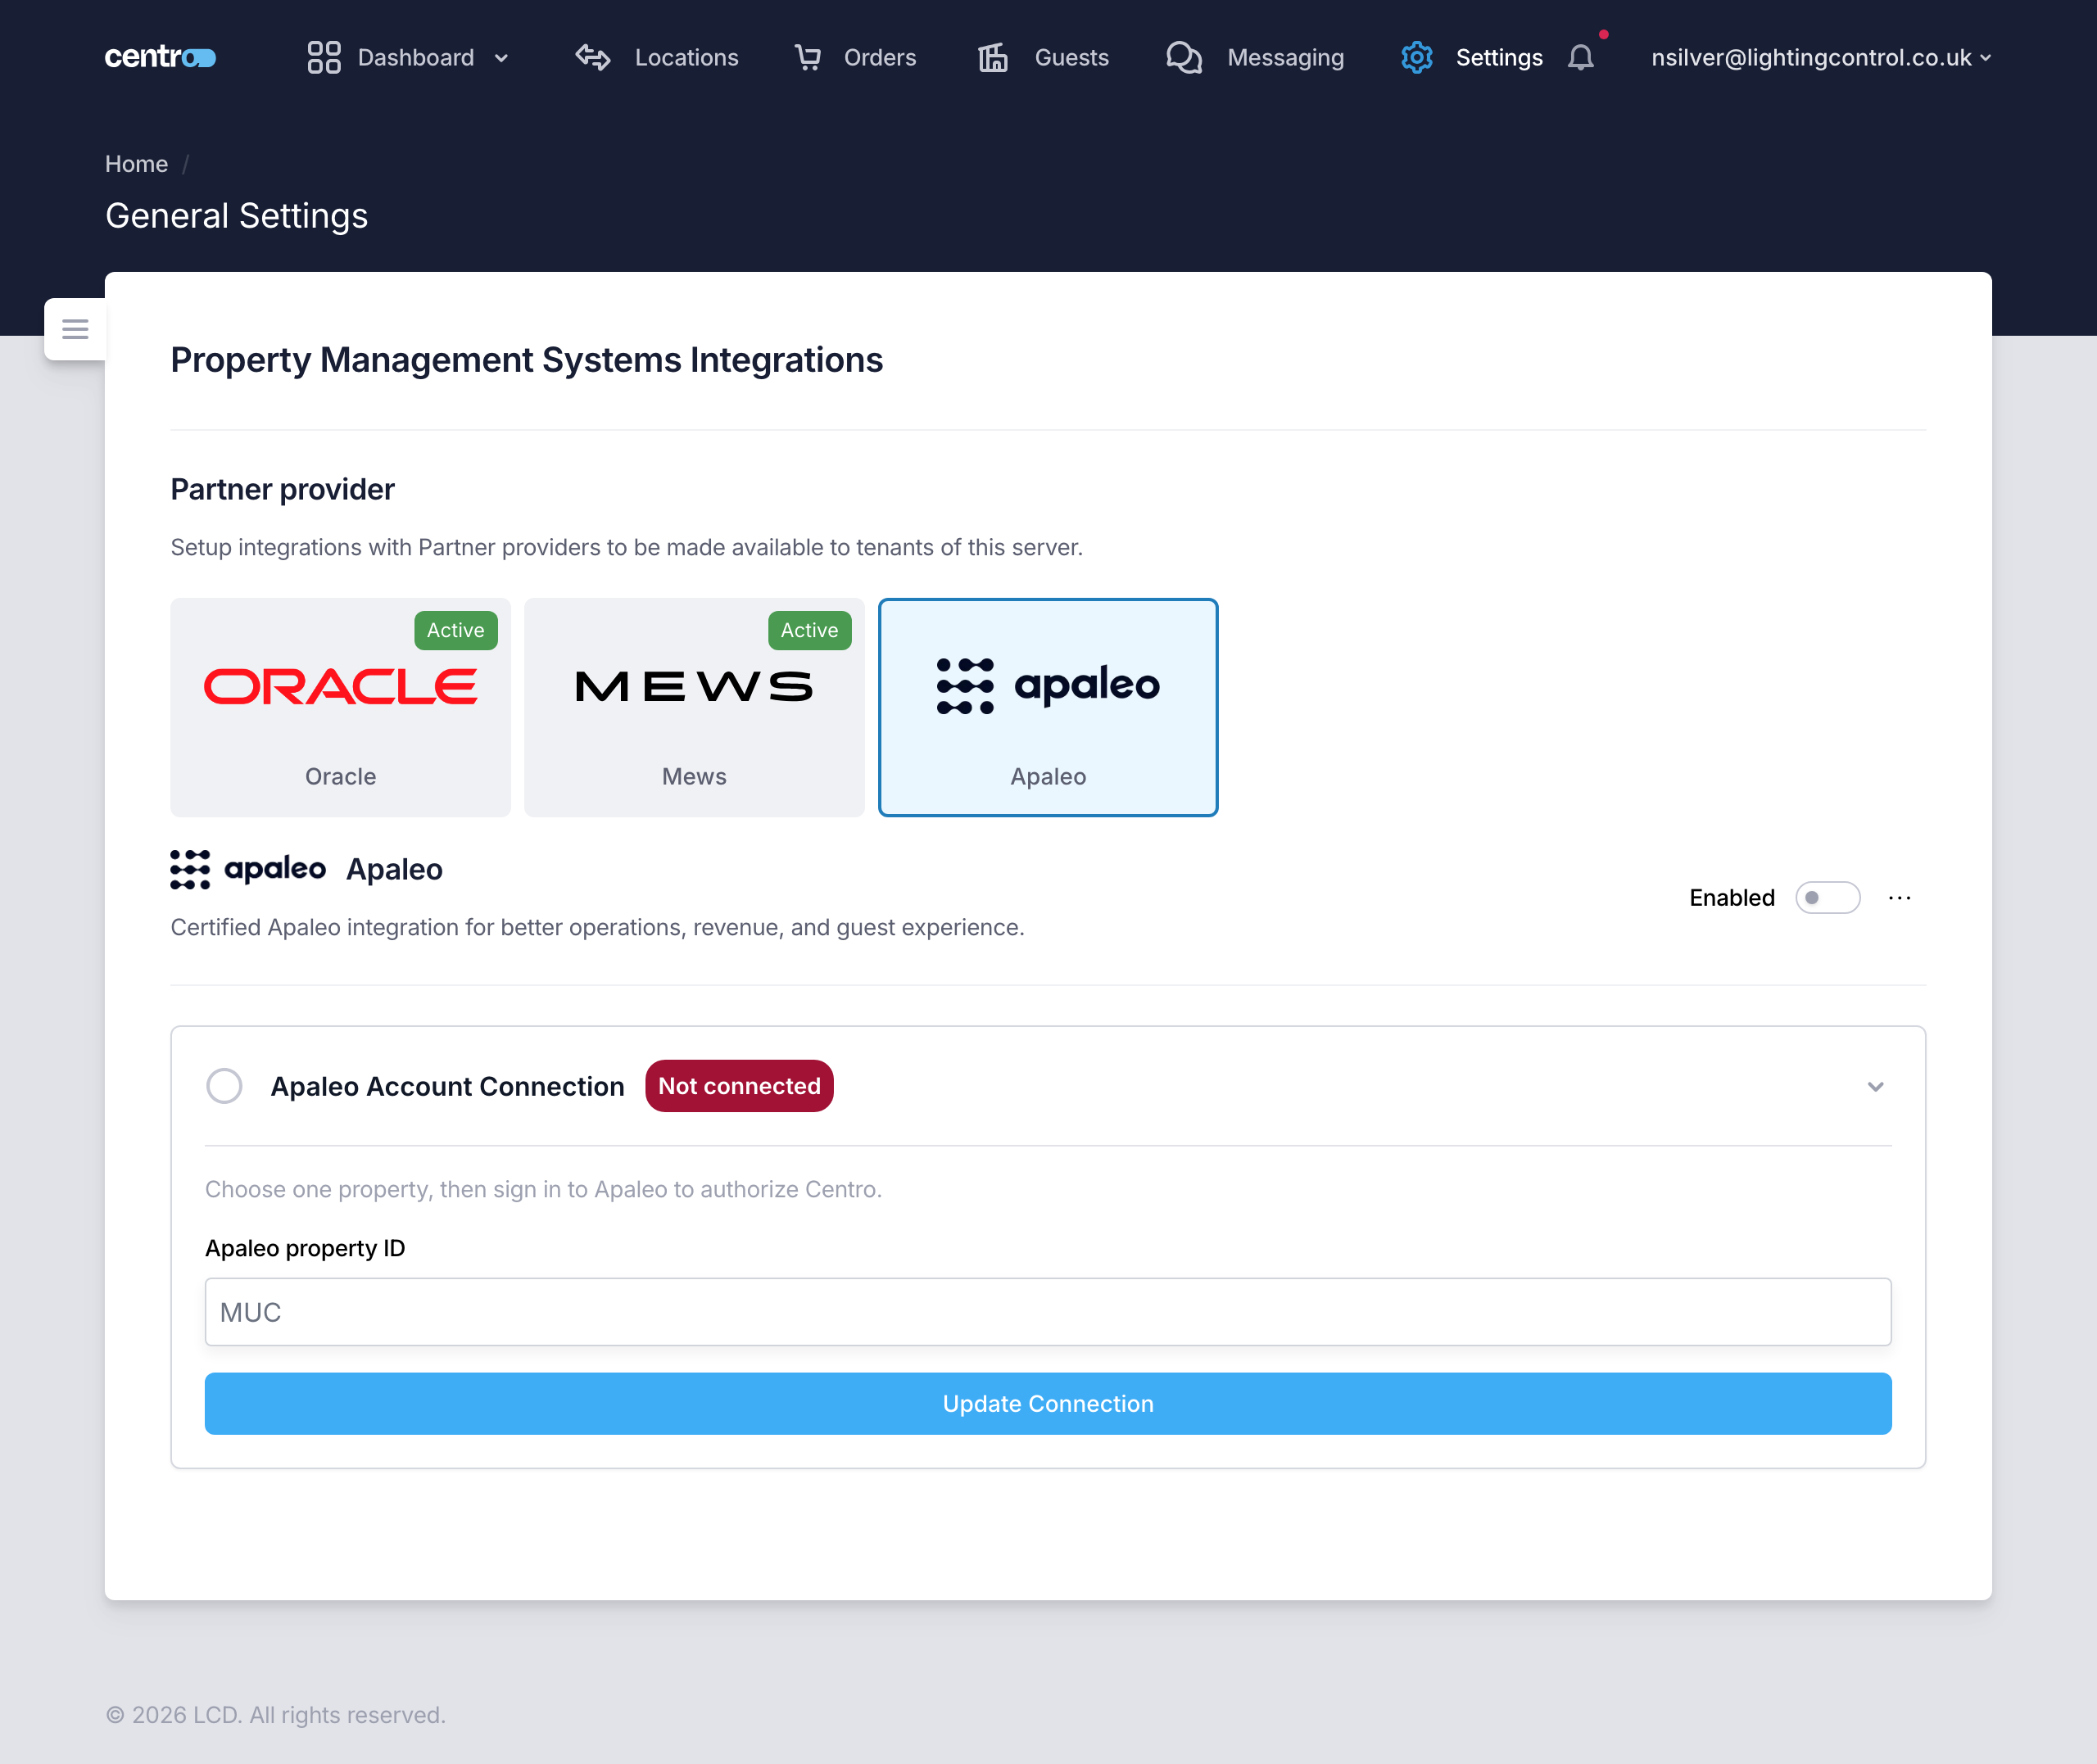The width and height of the screenshot is (2097, 1764).
Task: Toggle the Enabled switch for Apaleo
Action: point(1828,898)
